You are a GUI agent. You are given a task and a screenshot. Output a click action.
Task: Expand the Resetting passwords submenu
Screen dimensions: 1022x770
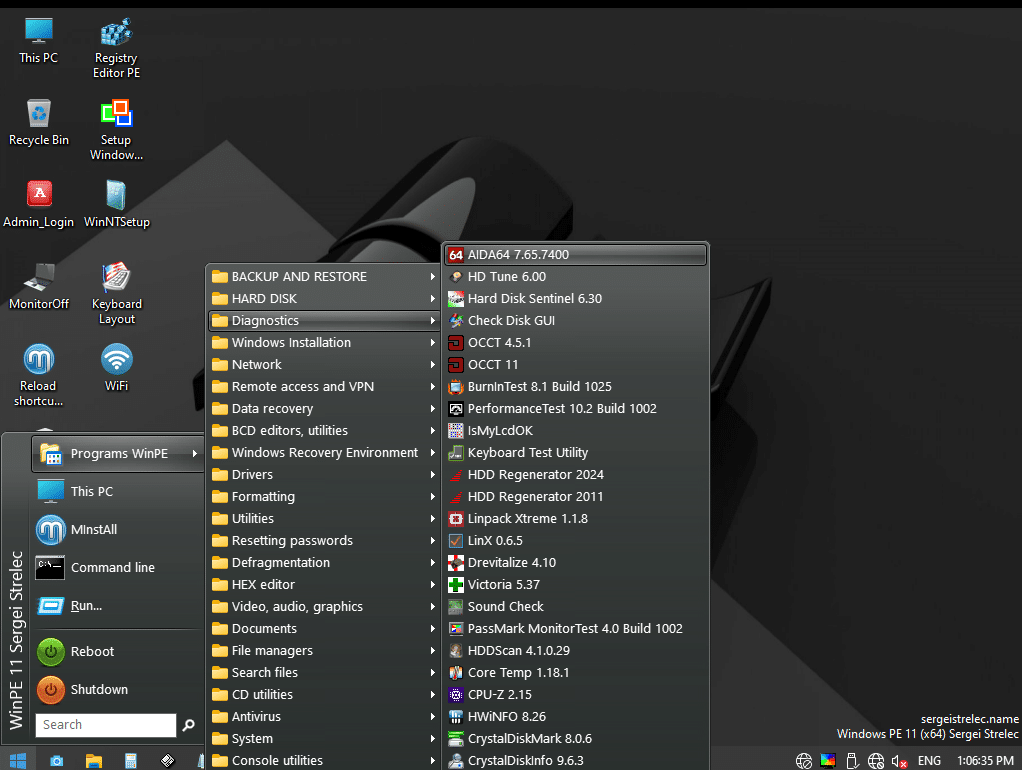point(323,540)
